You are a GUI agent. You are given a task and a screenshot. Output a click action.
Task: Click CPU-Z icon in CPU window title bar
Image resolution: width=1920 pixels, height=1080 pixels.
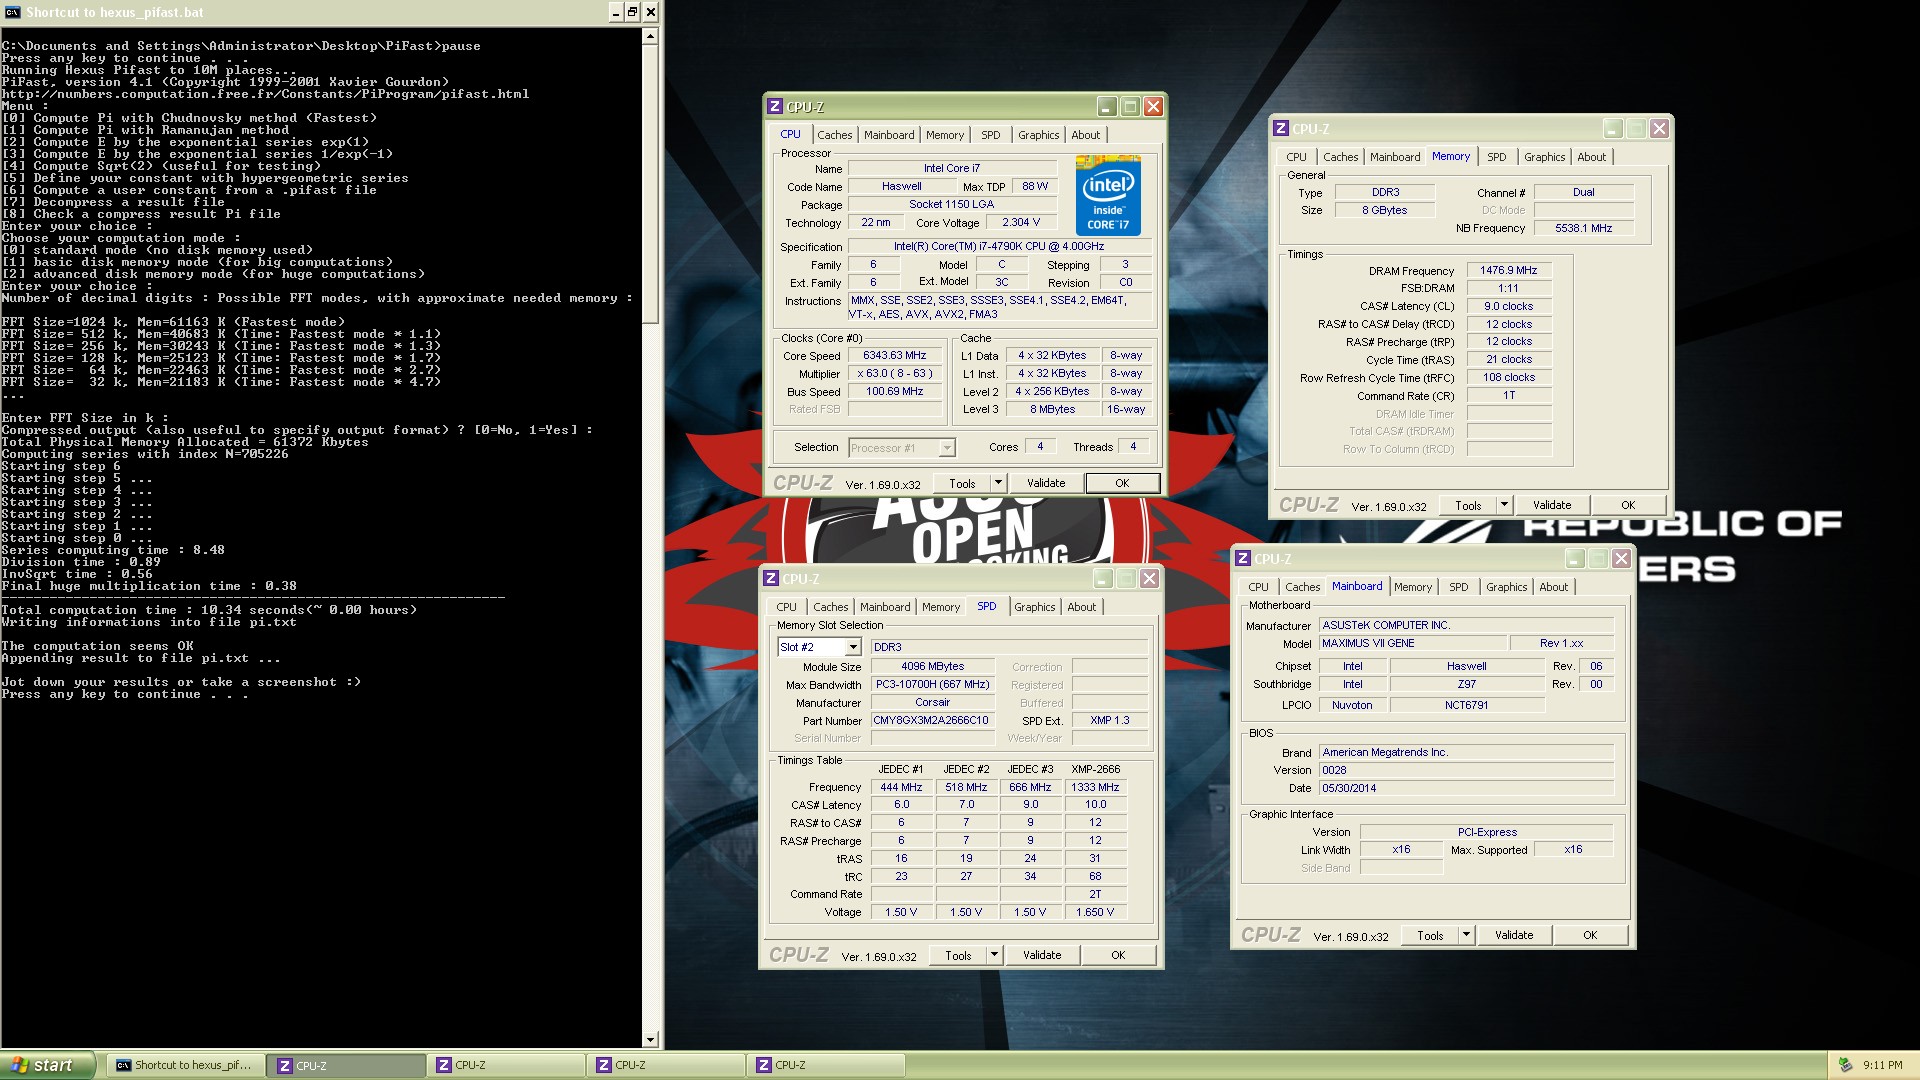775,107
